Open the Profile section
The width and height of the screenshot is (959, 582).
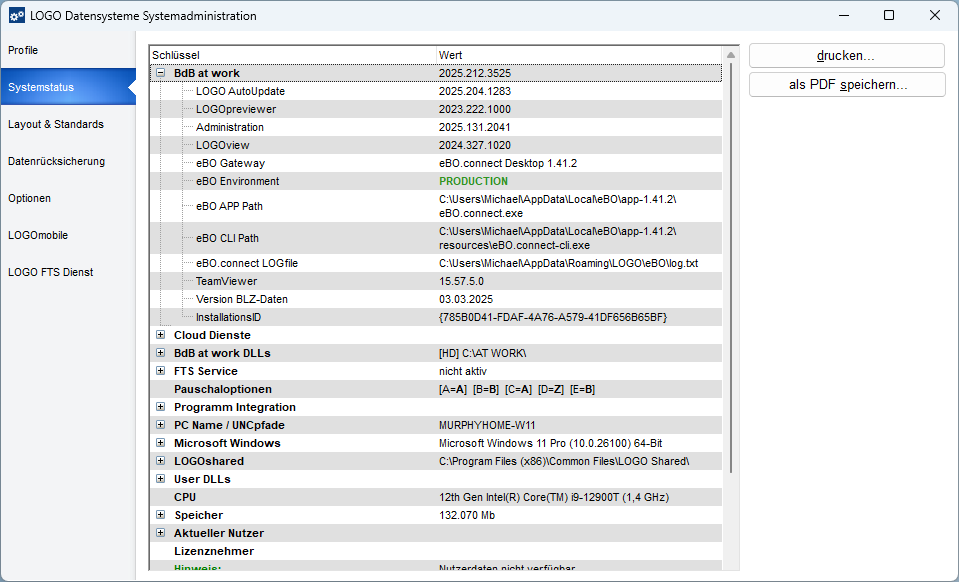(68, 50)
